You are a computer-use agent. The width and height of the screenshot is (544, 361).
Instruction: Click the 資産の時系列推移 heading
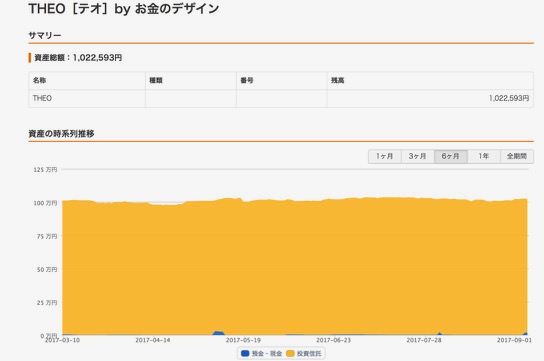(x=61, y=134)
